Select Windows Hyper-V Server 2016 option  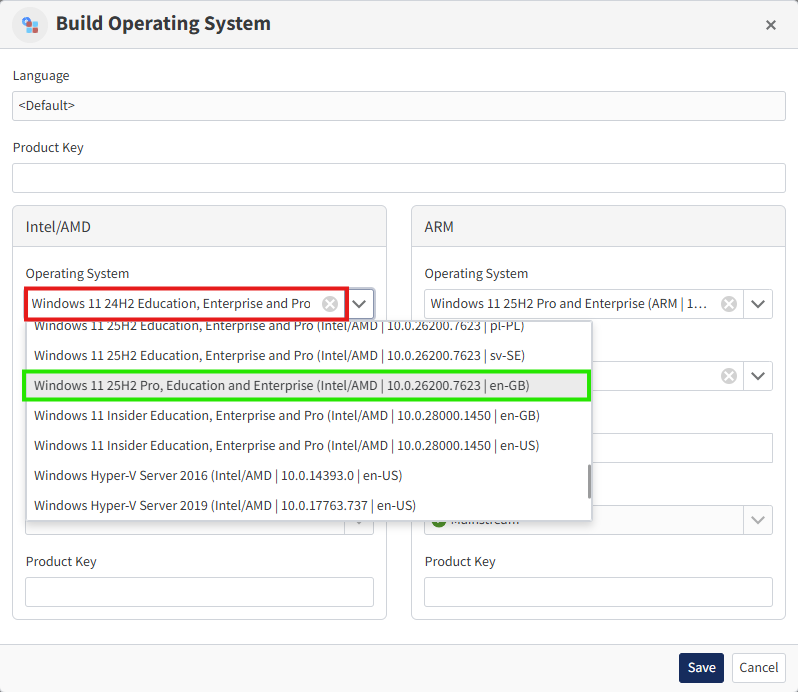tap(218, 475)
